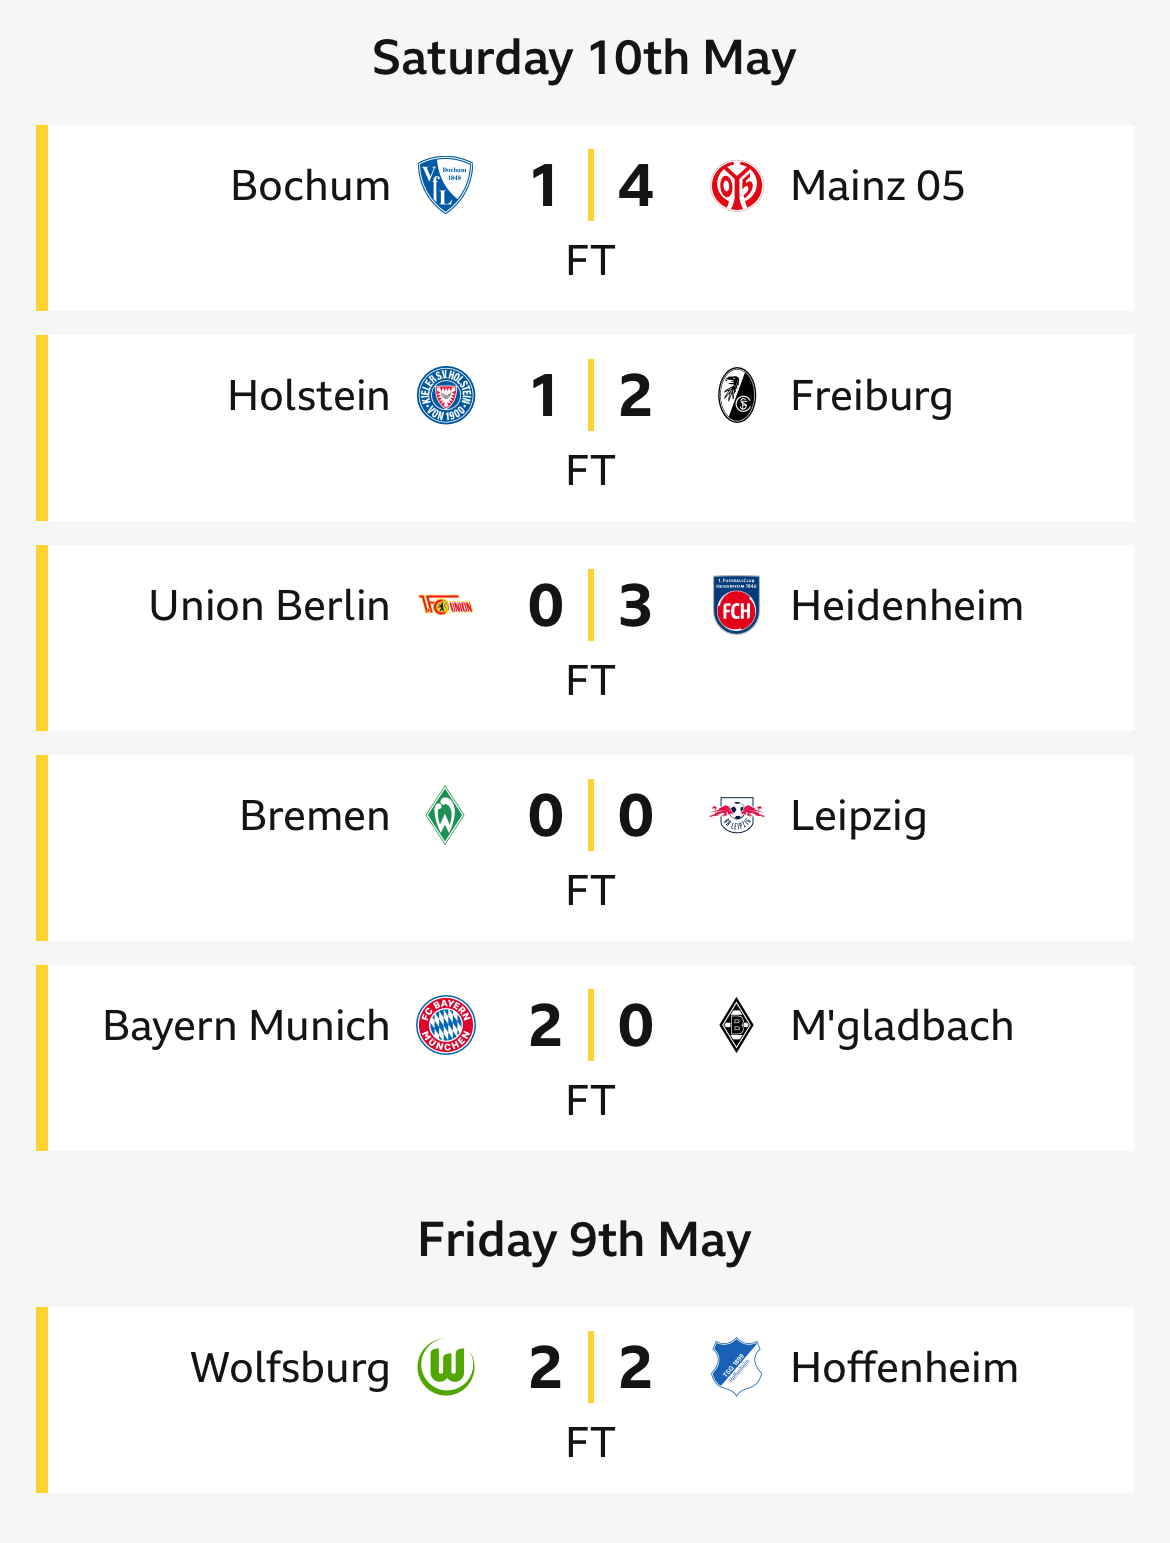This screenshot has height=1543, width=1170.
Task: Open the Bochum team name link
Action: point(310,186)
